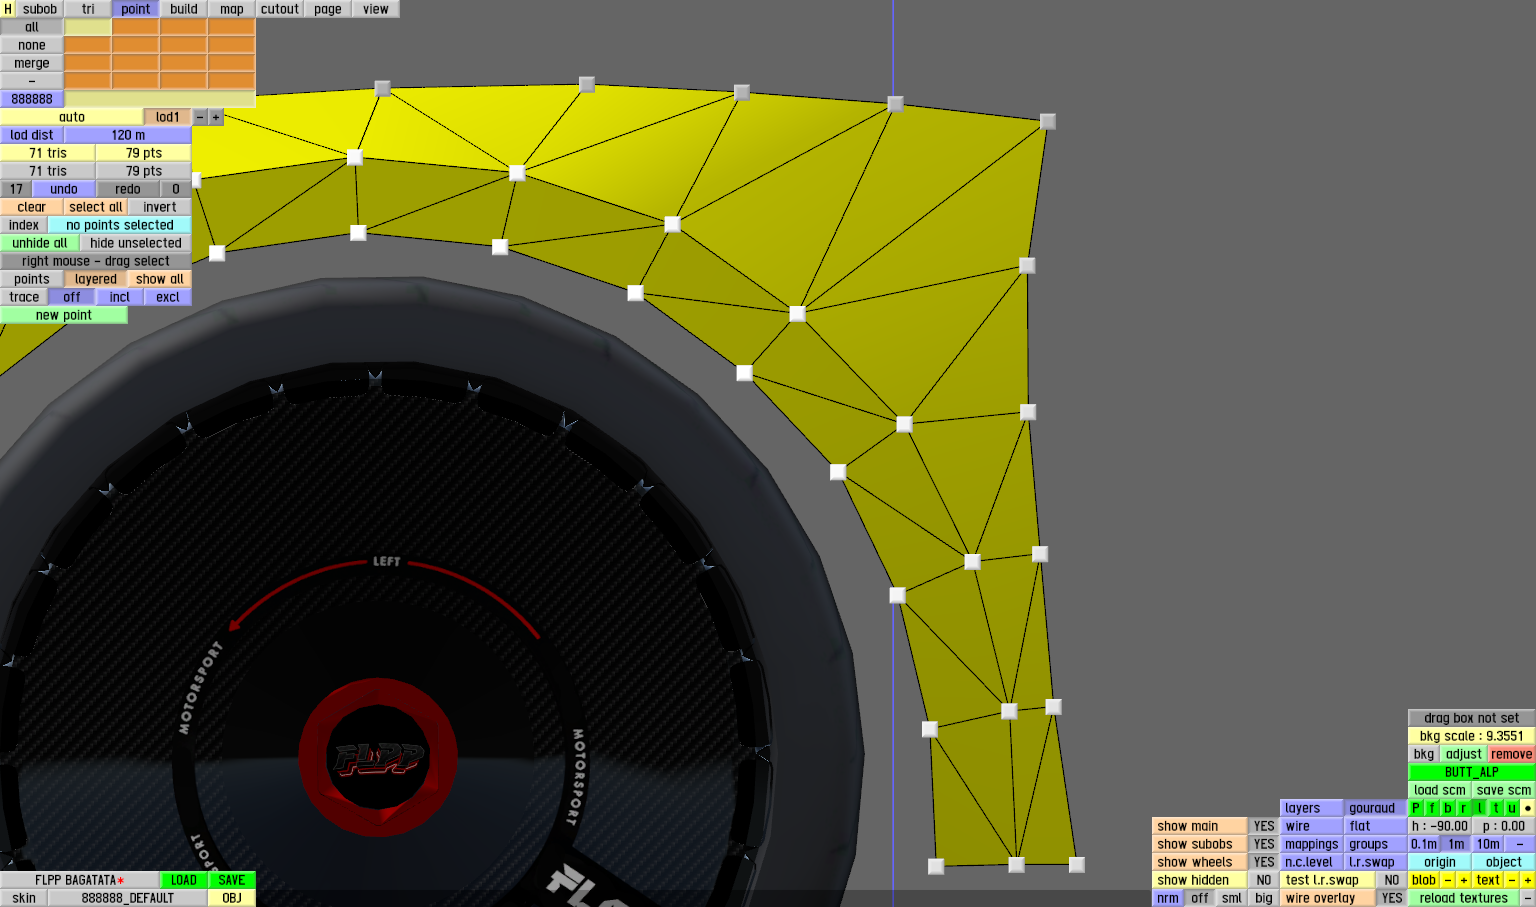The image size is (1536, 907).
Task: Select nrm normals display mode
Action: (1168, 898)
